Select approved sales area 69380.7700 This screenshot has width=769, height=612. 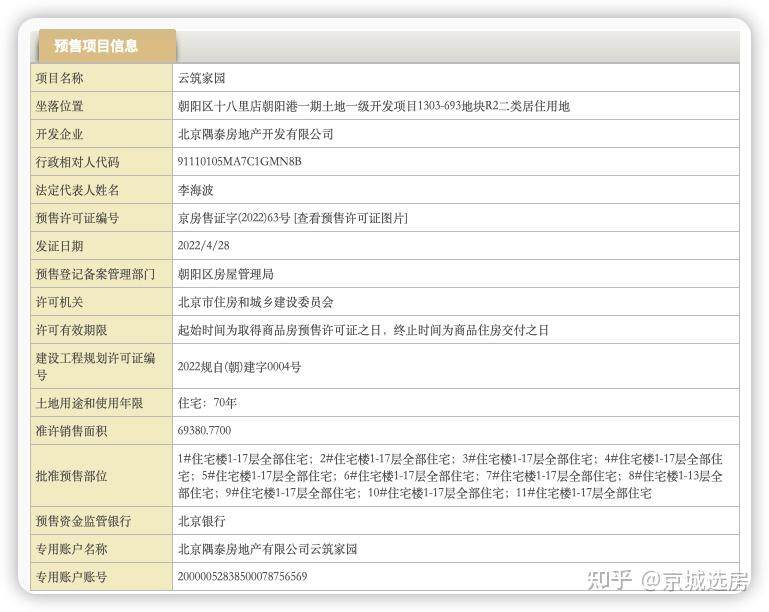(x=204, y=431)
